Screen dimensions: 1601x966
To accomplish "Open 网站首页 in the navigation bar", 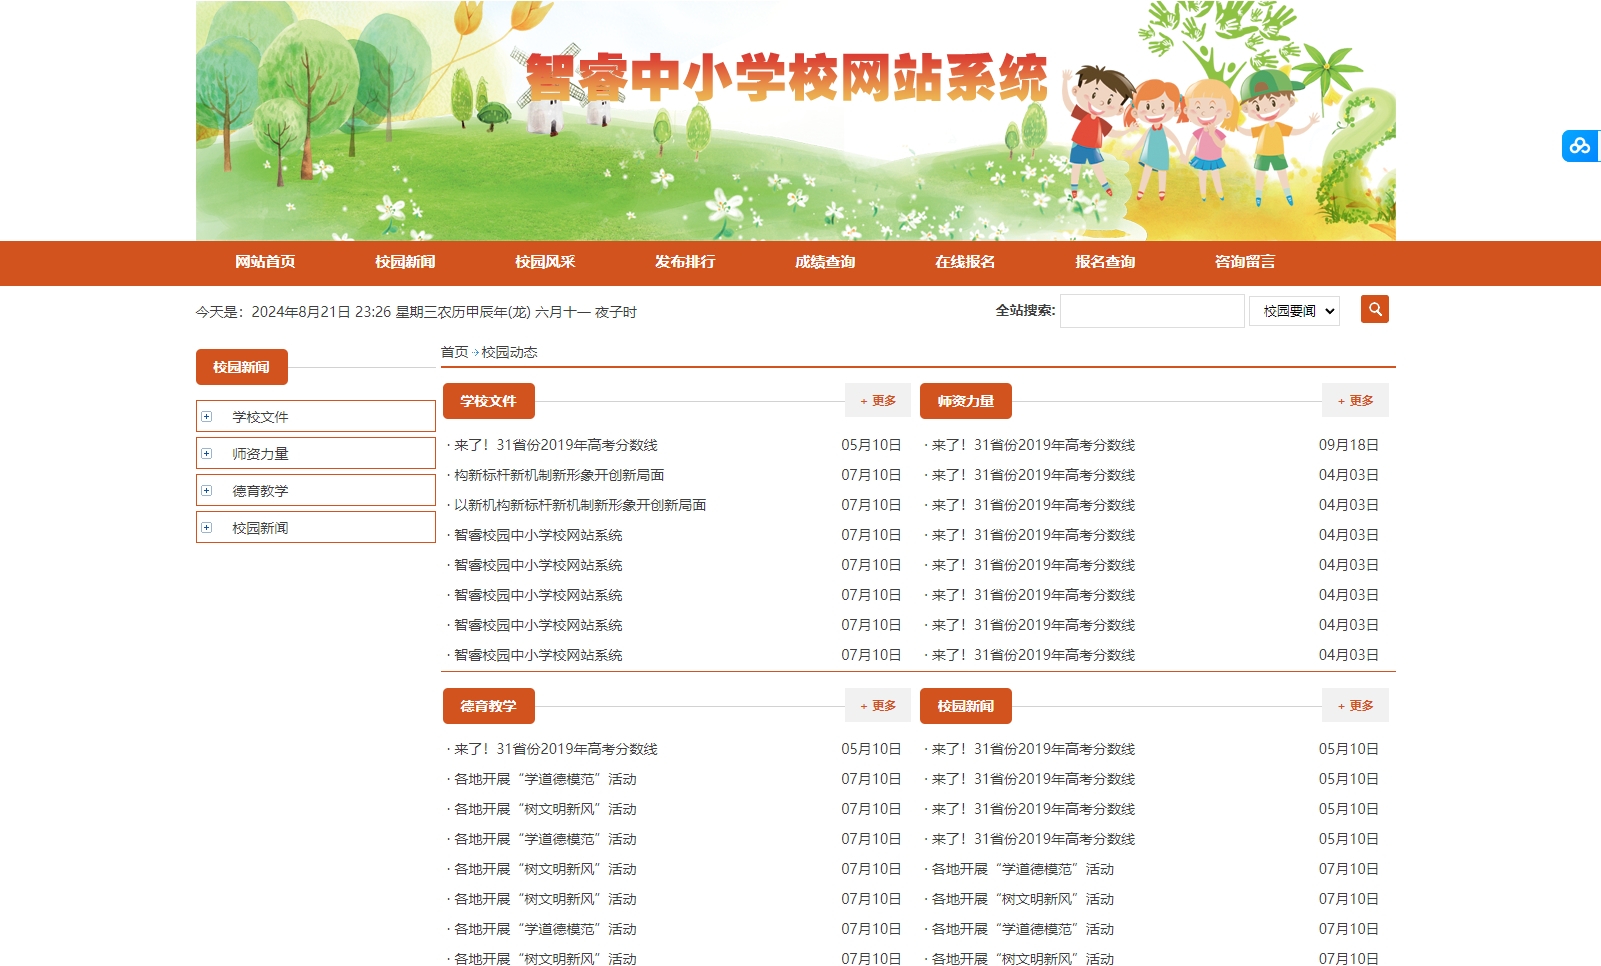I will pyautogui.click(x=265, y=262).
